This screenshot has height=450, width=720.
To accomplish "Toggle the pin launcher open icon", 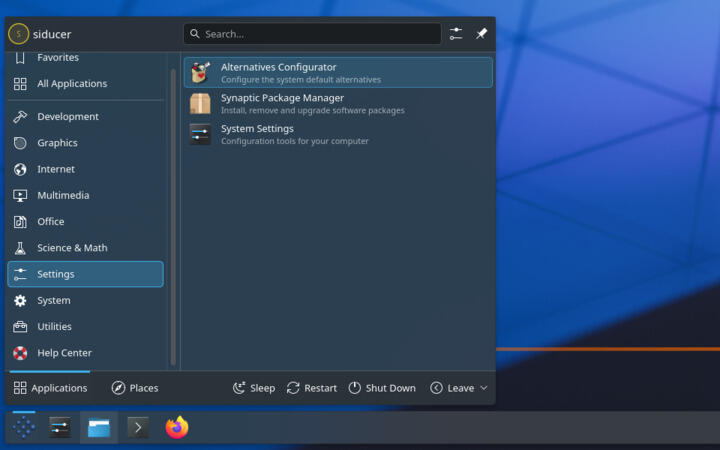I will point(481,34).
